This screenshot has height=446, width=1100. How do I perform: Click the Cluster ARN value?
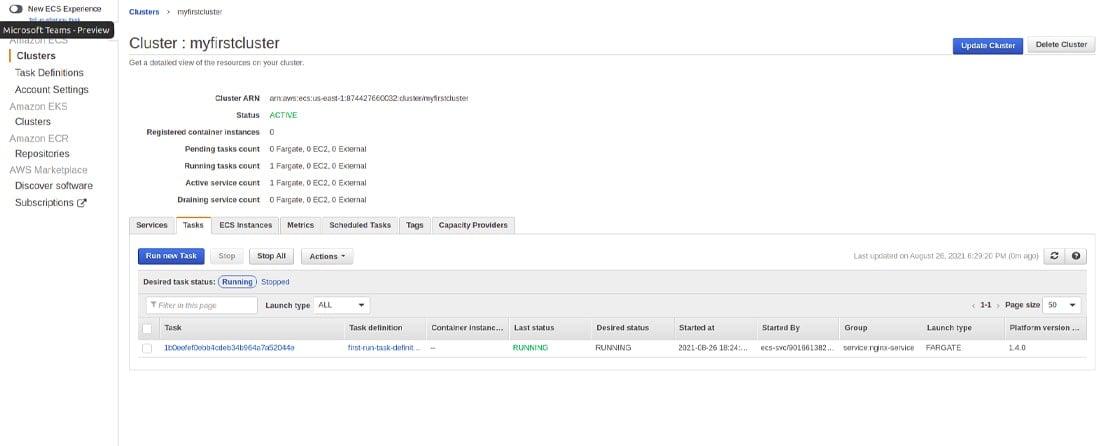[368, 98]
